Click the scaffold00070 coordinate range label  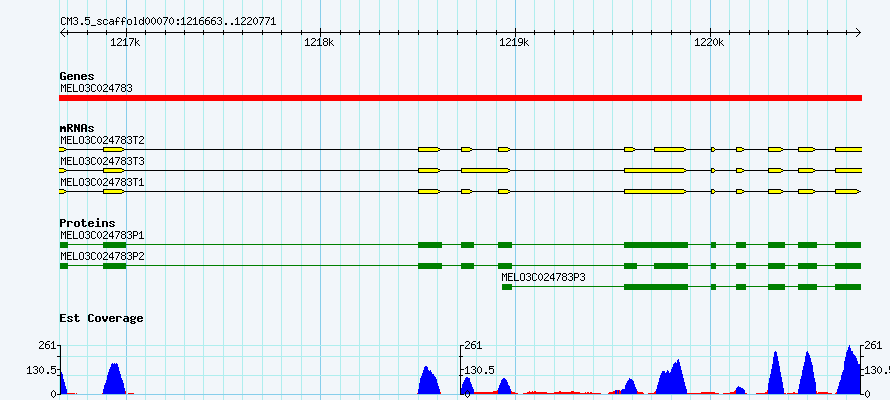tap(168, 22)
